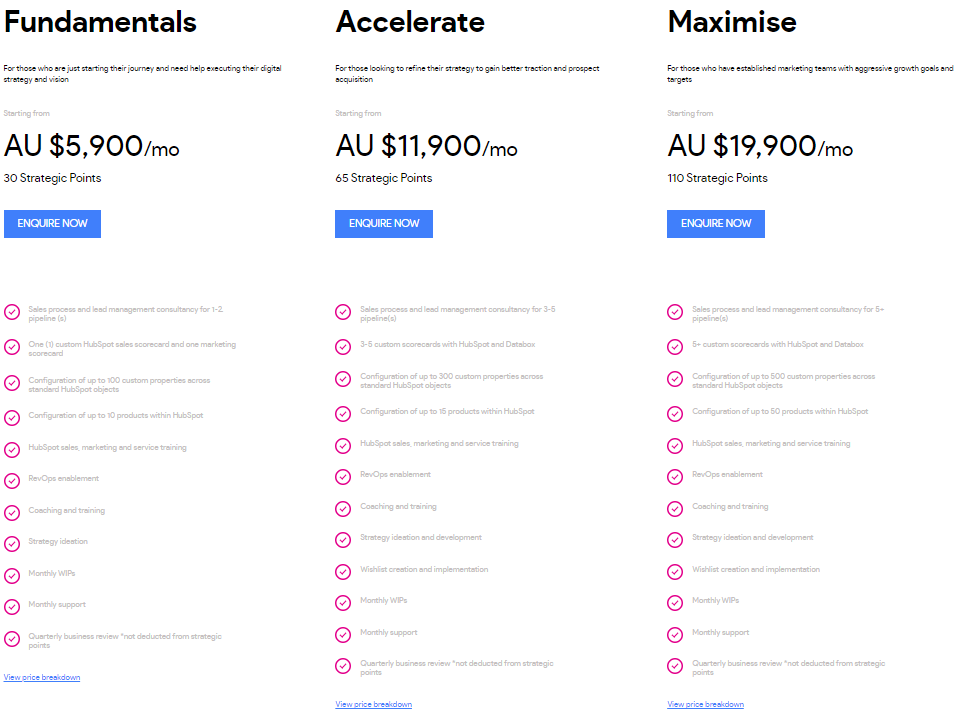Click check icon beside '3-5 custom scorecards' item
This screenshot has height=722, width=974.
coord(343,347)
